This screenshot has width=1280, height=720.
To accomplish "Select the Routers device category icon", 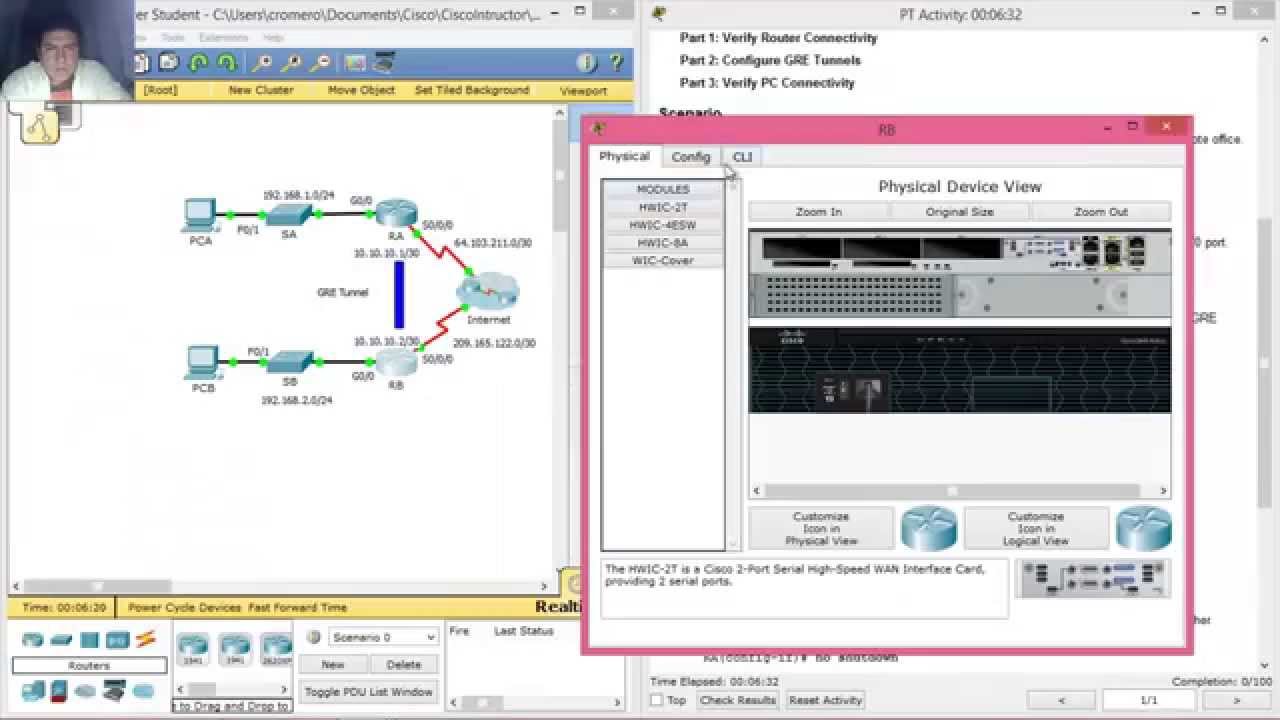I will click(33, 639).
